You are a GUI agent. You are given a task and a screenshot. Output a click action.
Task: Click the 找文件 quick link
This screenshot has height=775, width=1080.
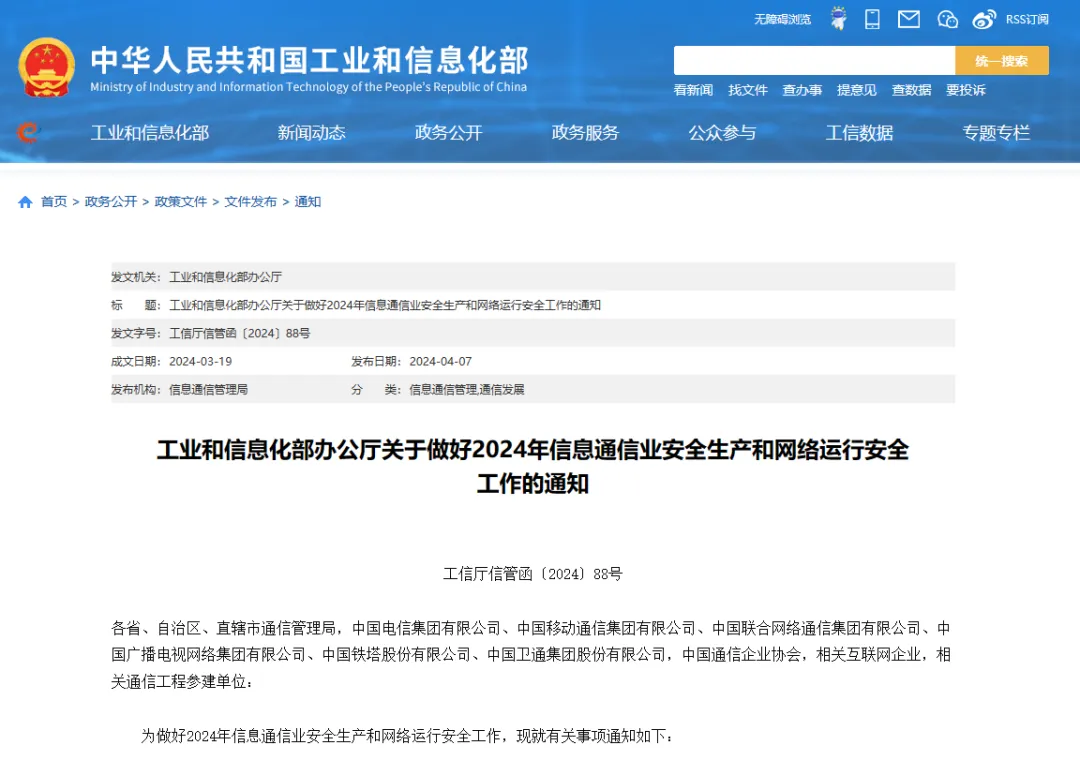(x=748, y=90)
